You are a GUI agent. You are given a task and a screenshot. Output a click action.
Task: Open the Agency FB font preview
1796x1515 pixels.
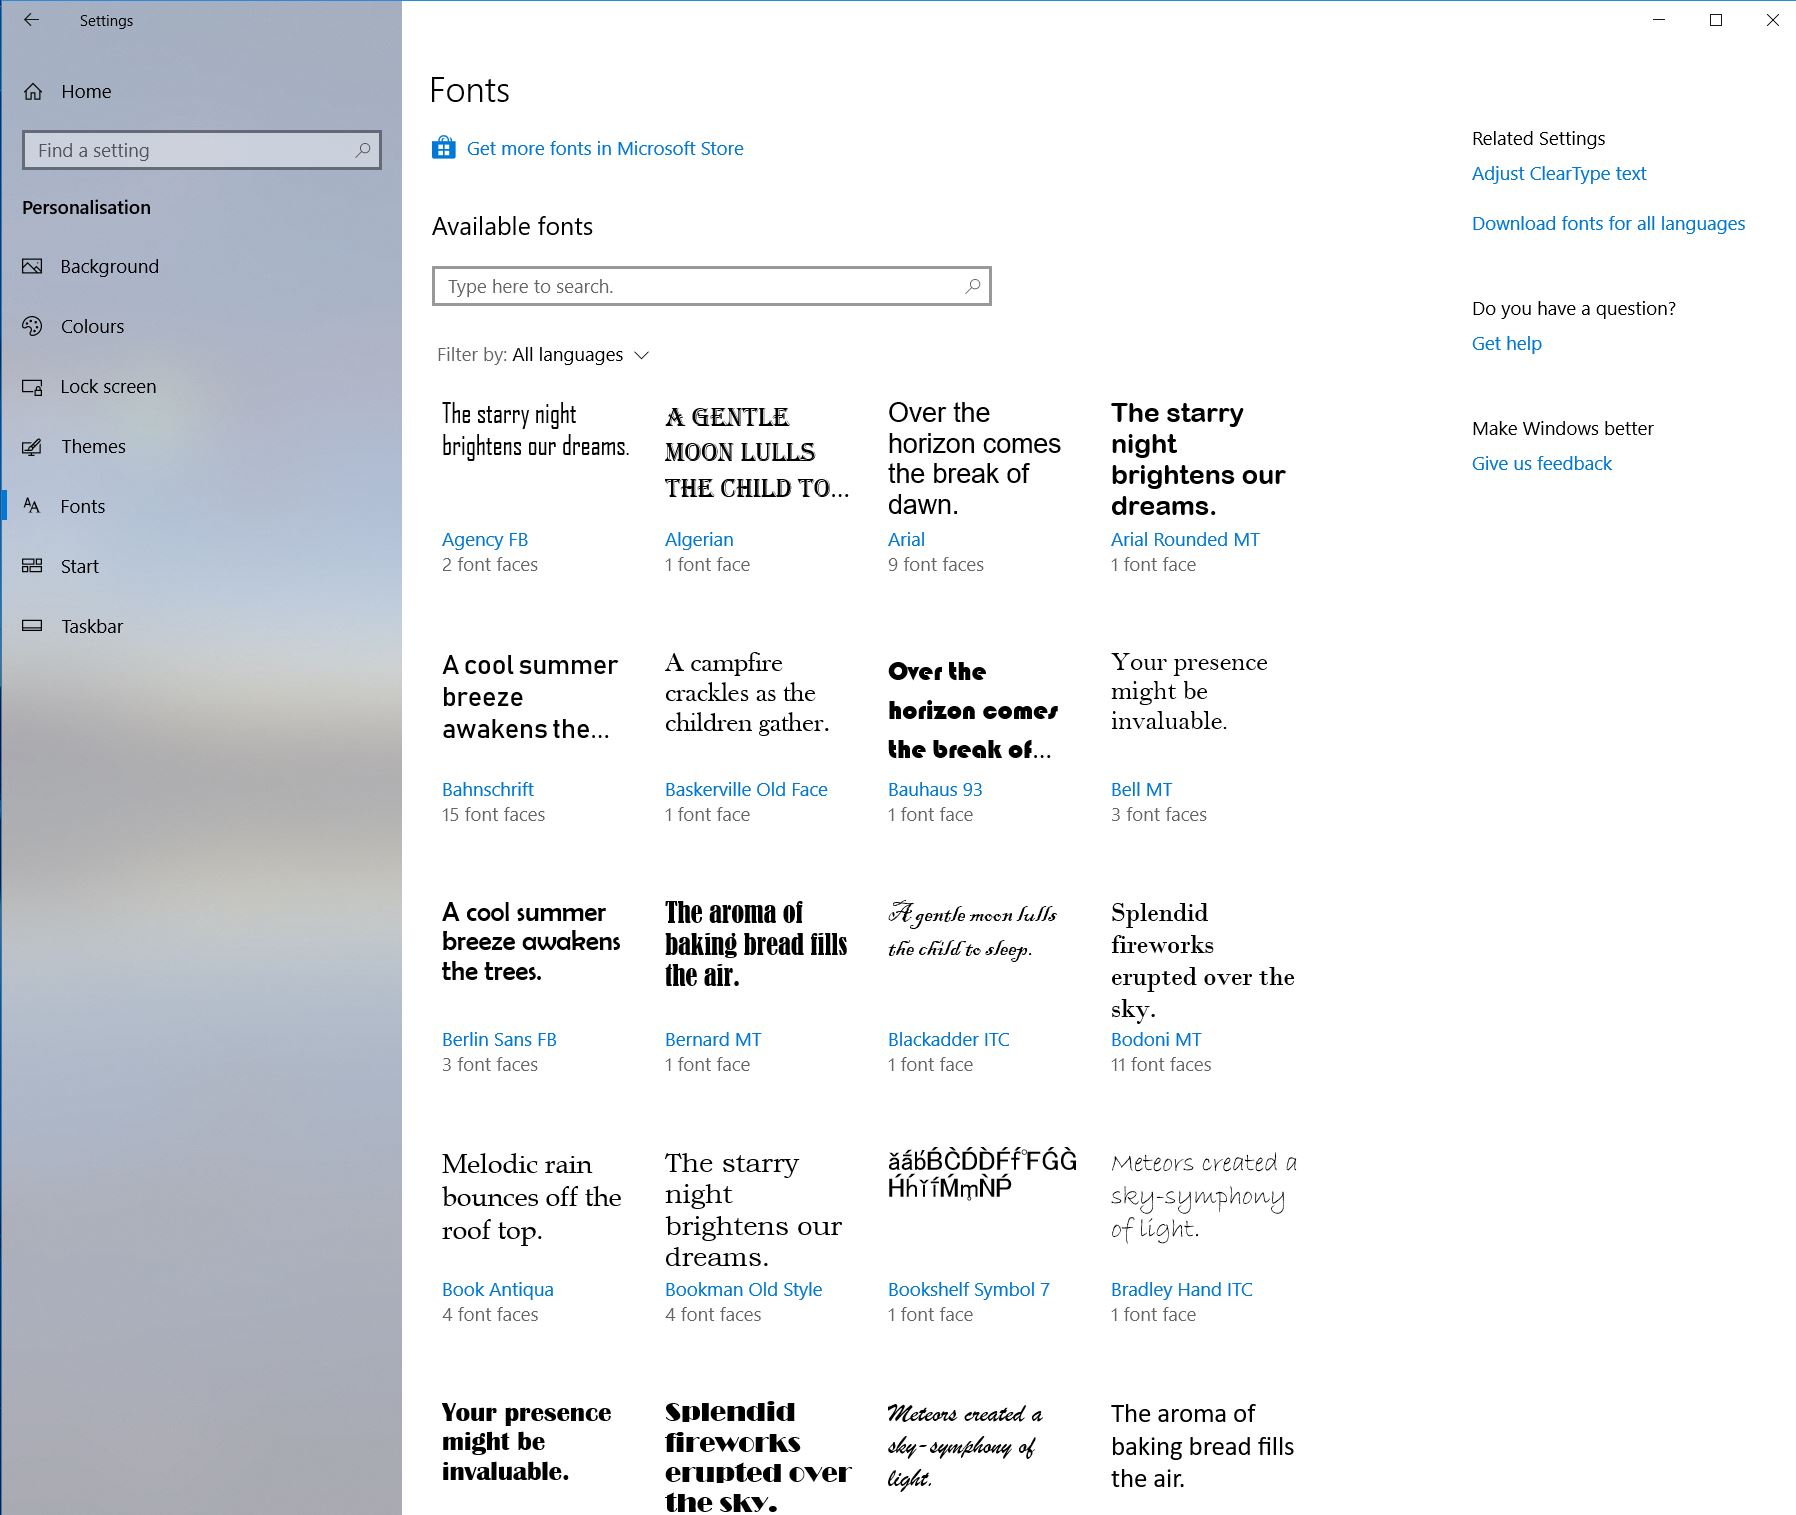point(536,430)
